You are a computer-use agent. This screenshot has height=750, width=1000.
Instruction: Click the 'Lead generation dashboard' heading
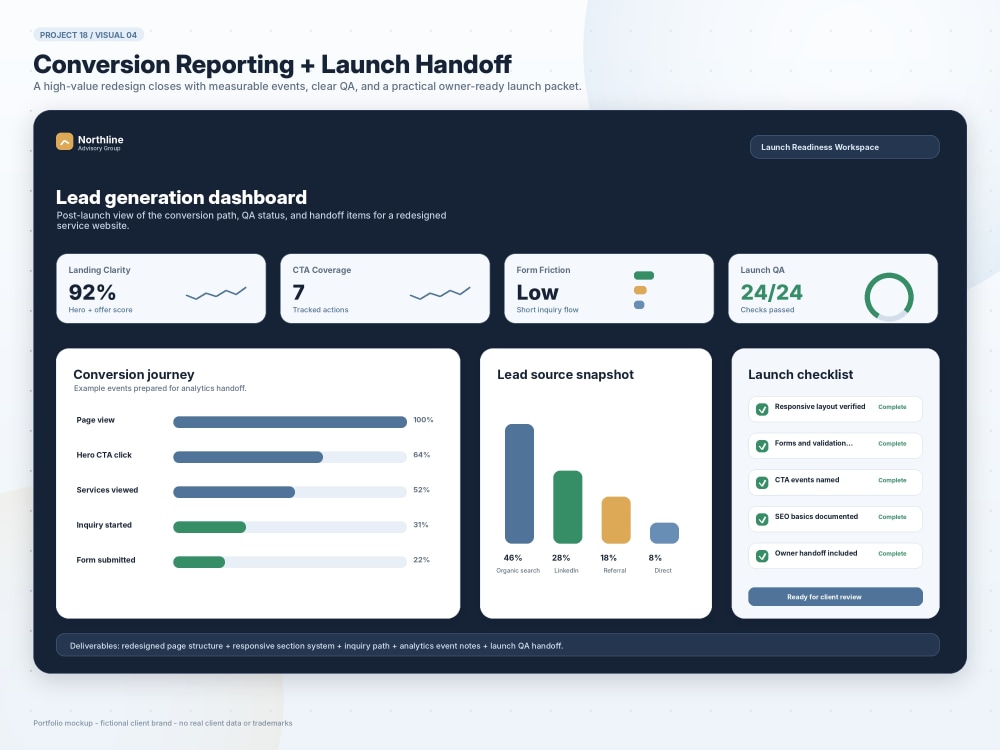[181, 197]
